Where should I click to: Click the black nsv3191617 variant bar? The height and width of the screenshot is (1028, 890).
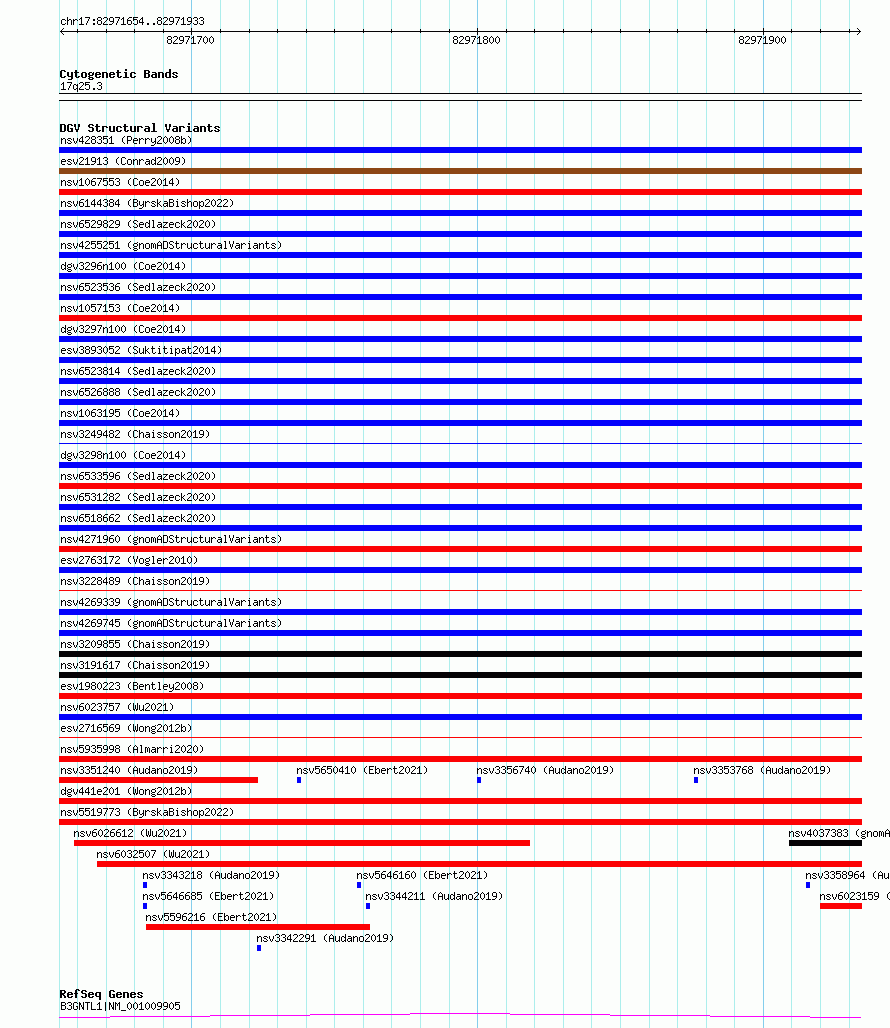coord(460,675)
